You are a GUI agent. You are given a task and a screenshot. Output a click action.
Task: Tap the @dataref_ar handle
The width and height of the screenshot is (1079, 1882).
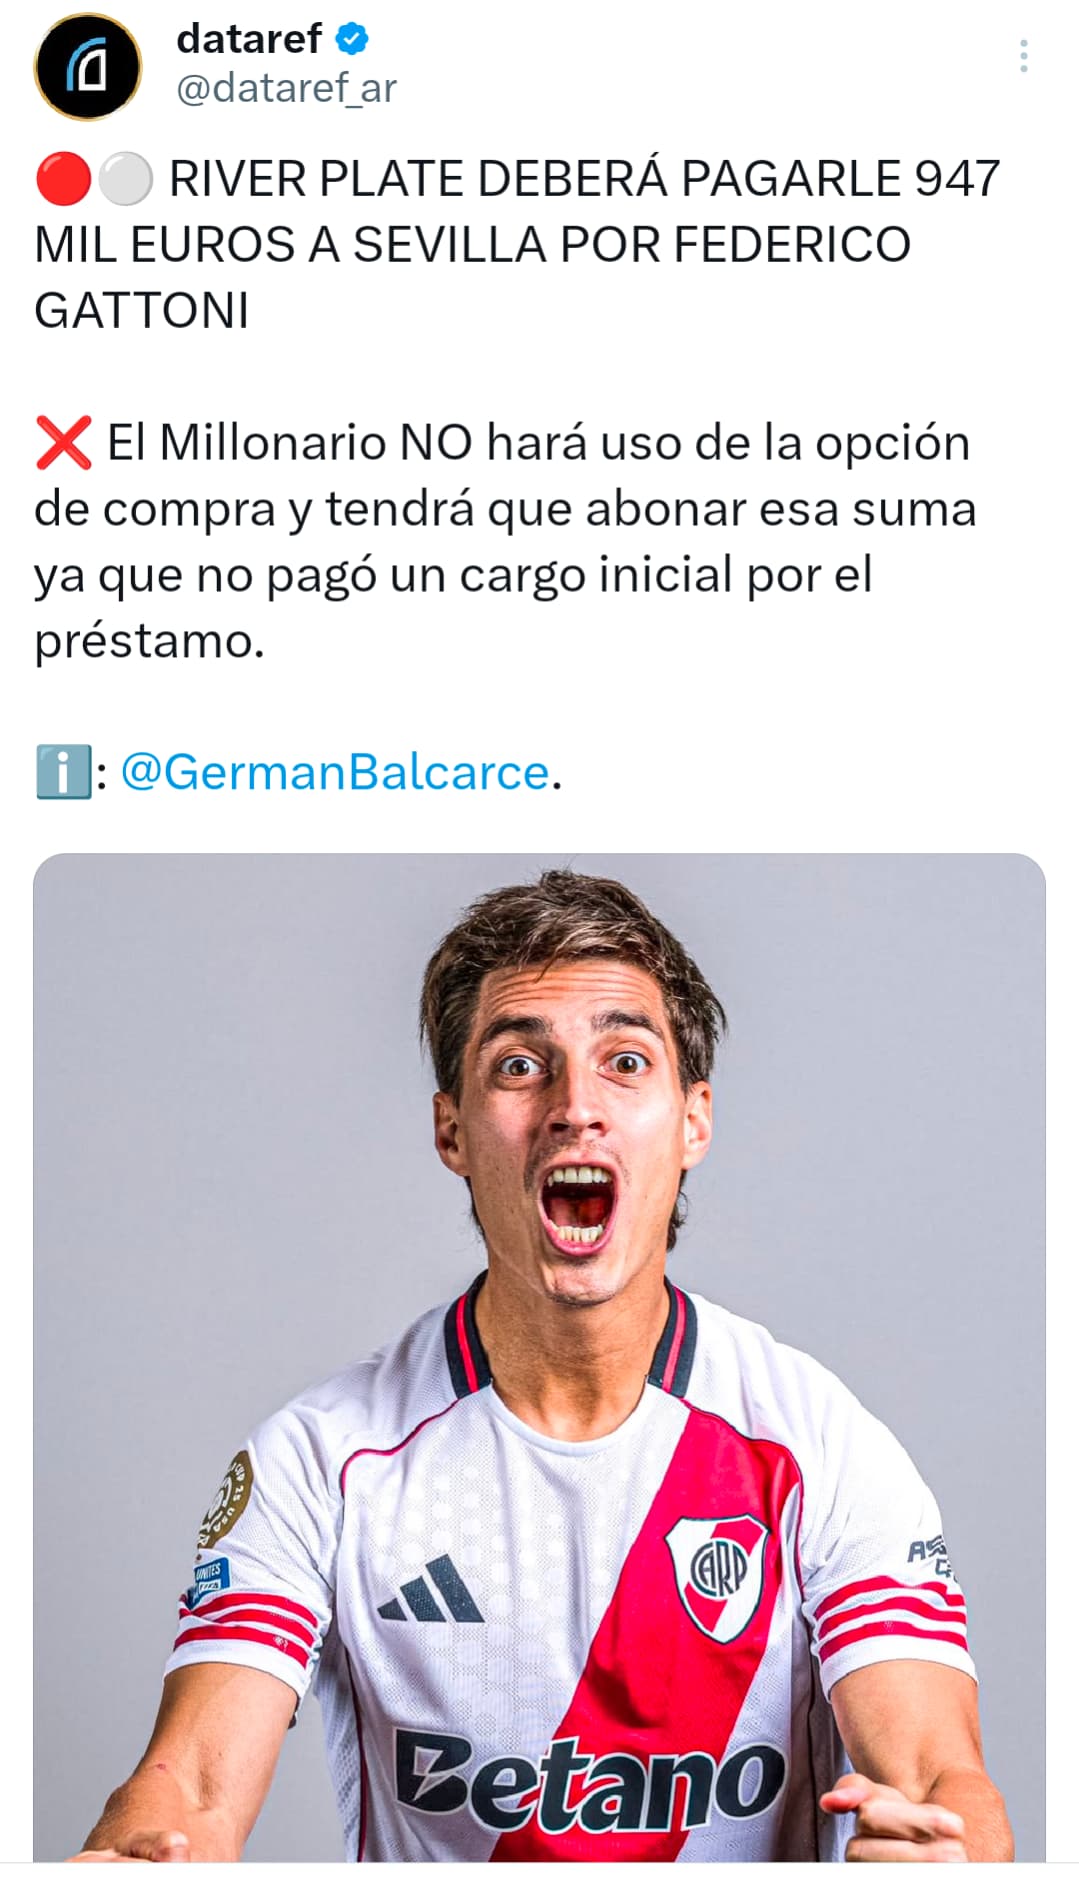286,88
